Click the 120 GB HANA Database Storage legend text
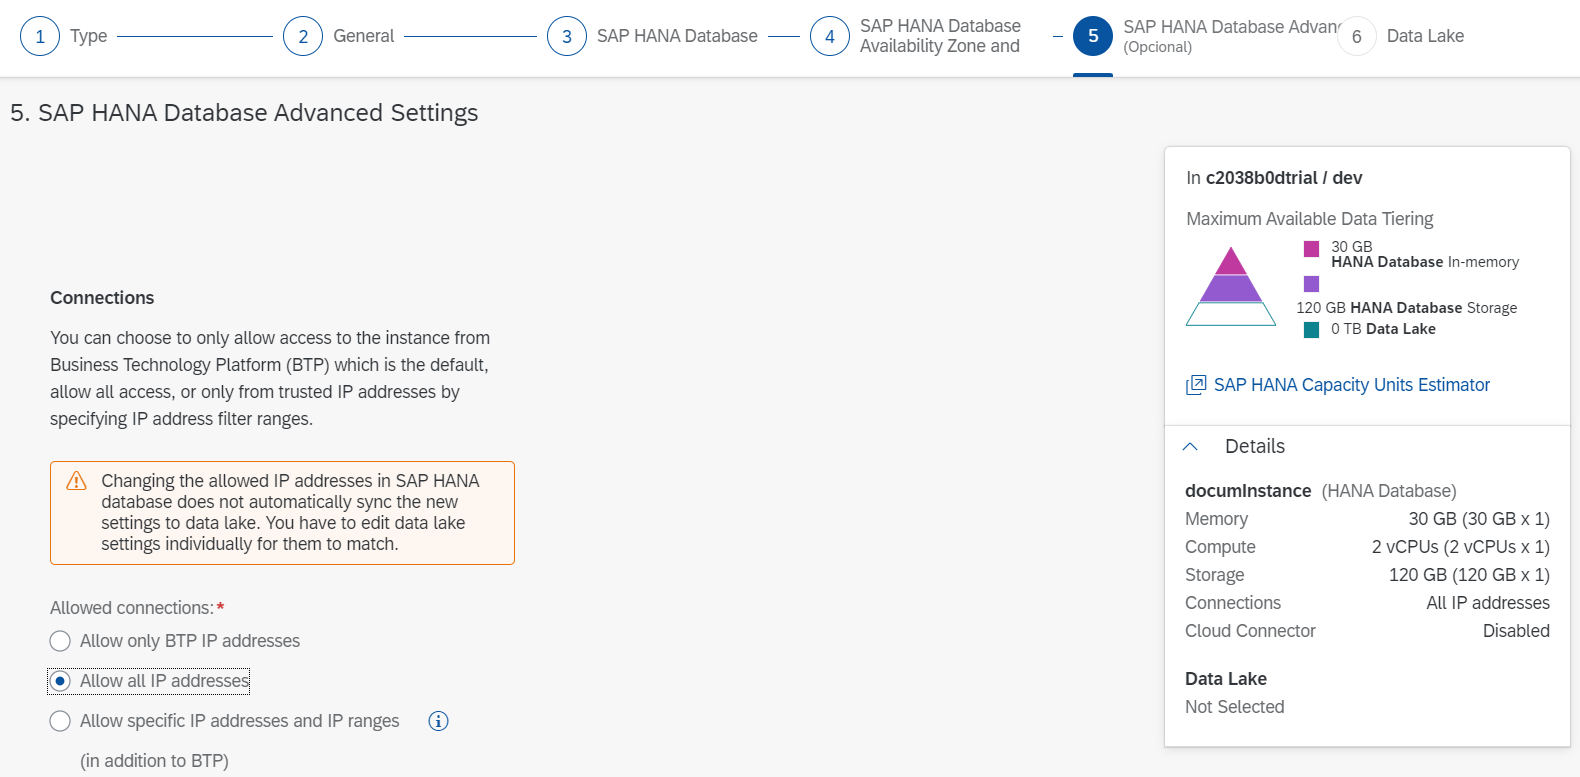Screen dimensions: 1580x777 coord(1406,308)
